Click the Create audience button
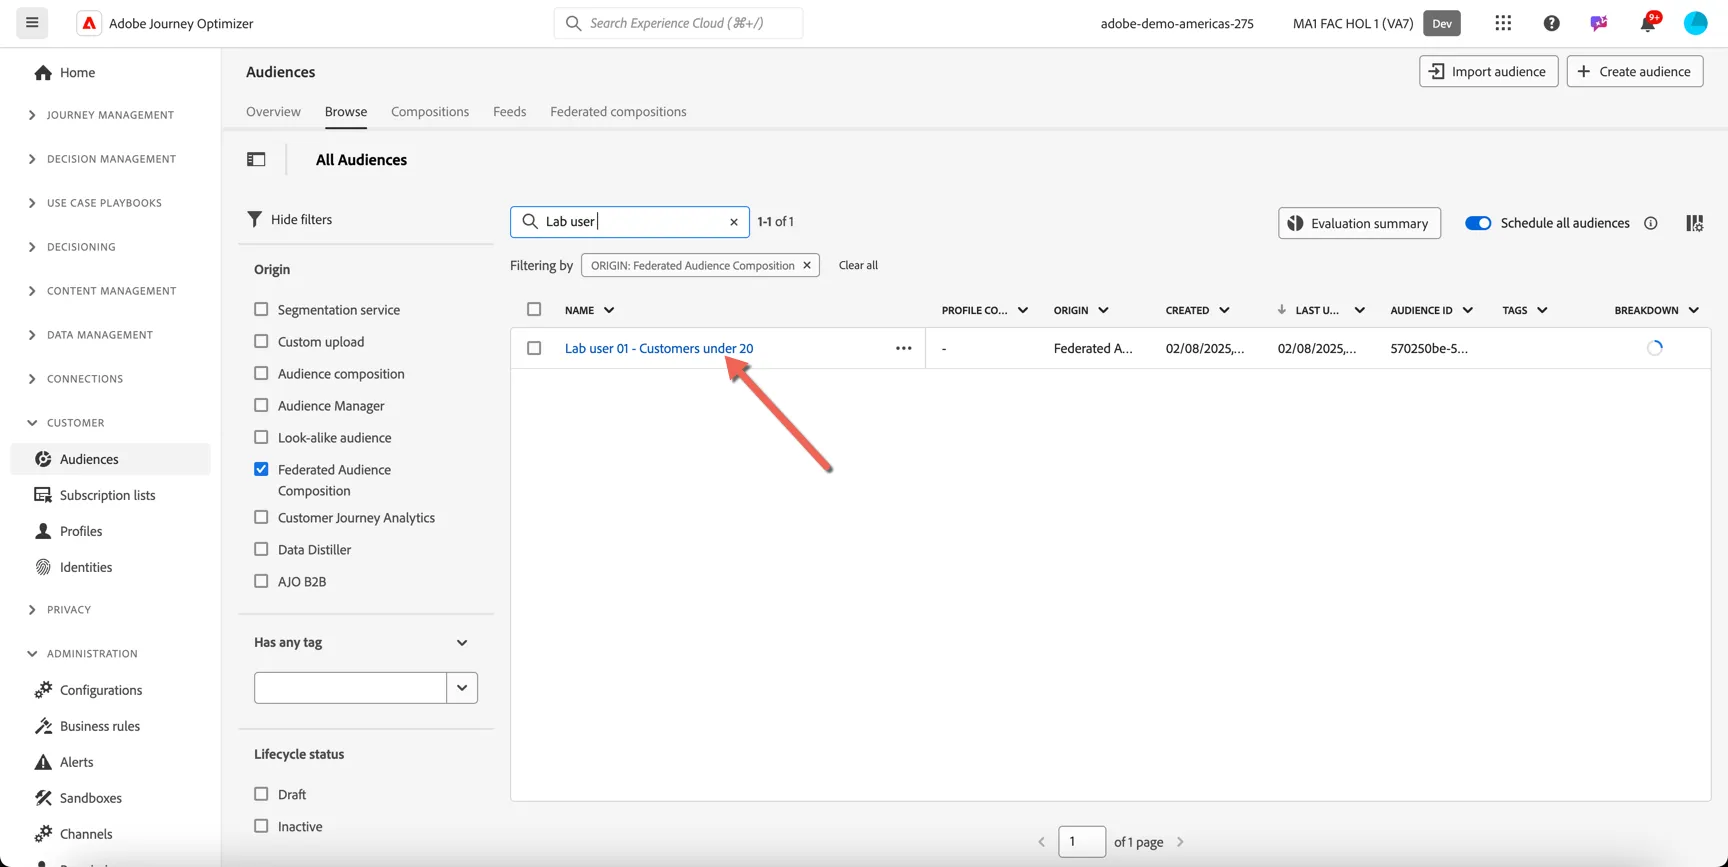 (x=1634, y=71)
